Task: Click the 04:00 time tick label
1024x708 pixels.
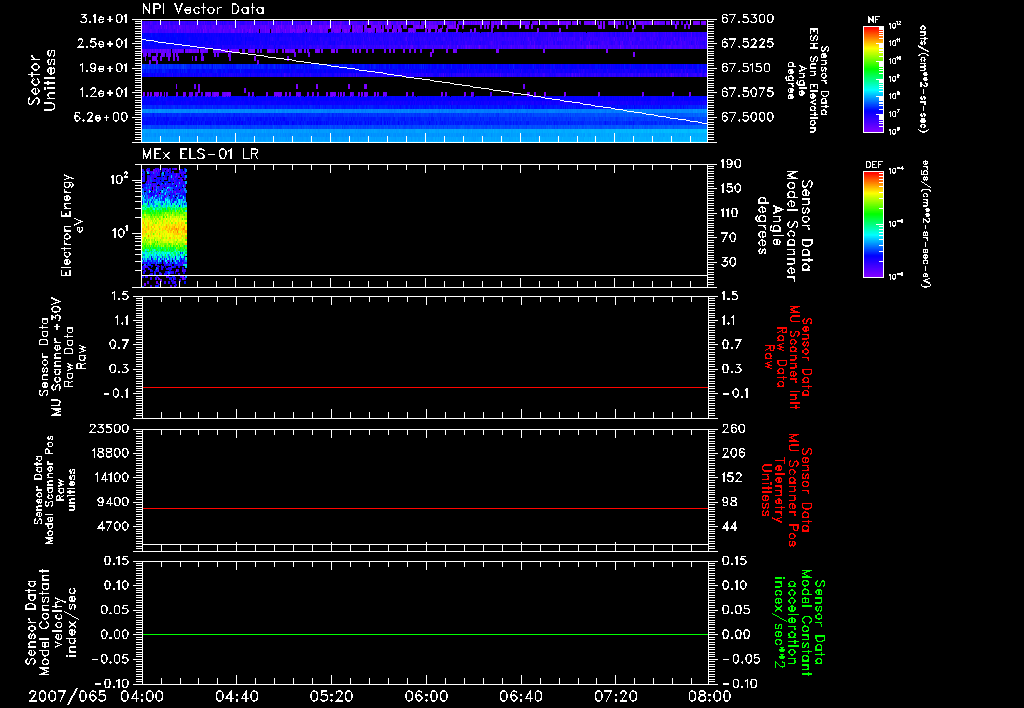Action: (x=142, y=696)
